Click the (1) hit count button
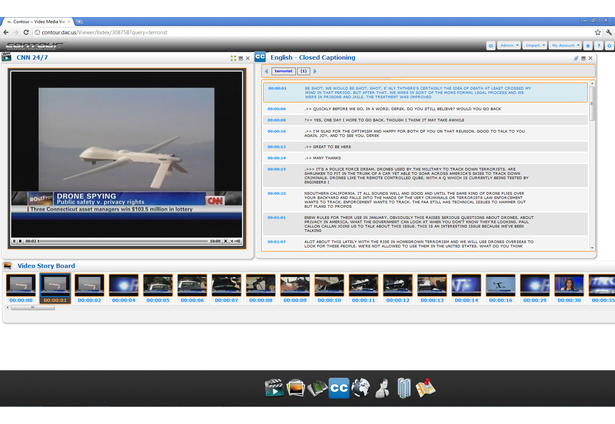615x424 pixels. [x=304, y=71]
